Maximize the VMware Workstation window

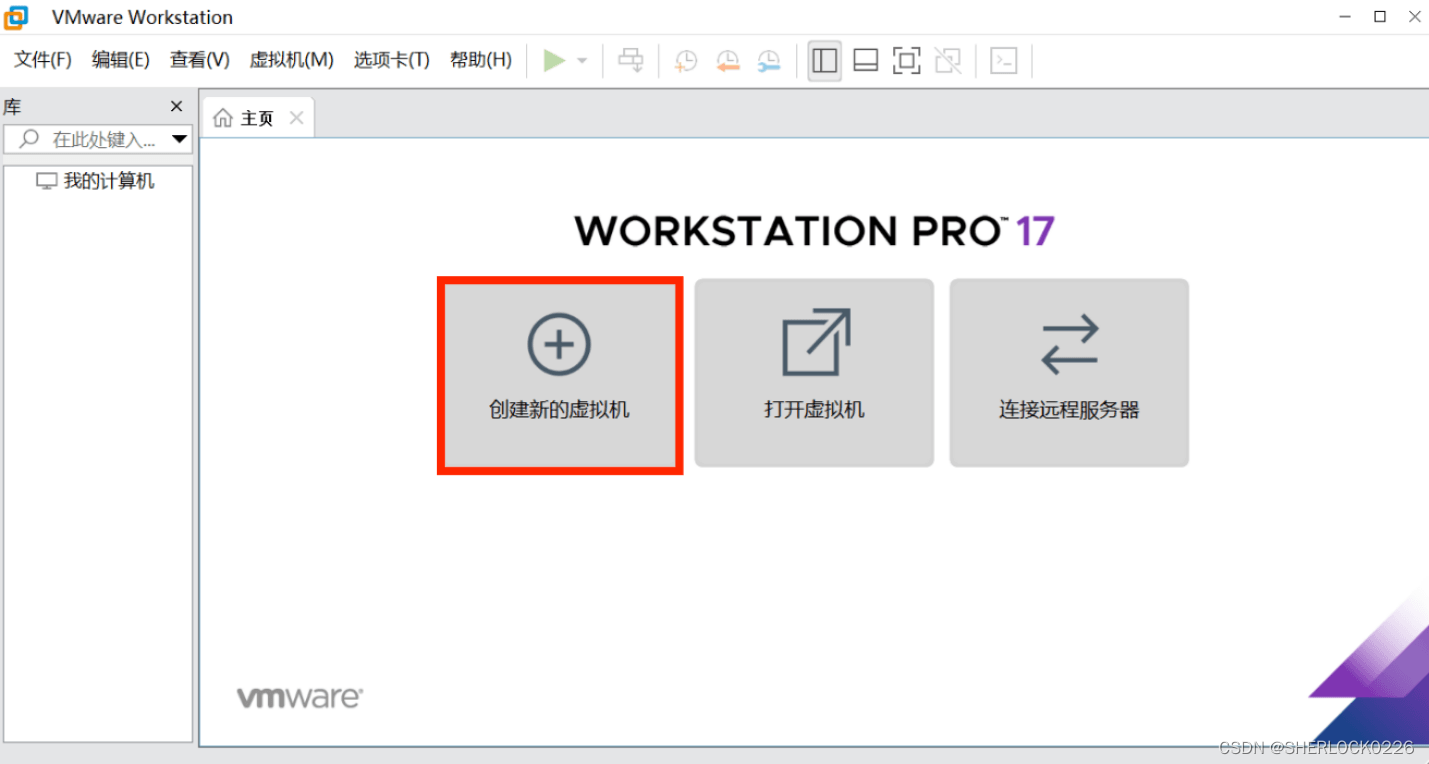click(1380, 16)
